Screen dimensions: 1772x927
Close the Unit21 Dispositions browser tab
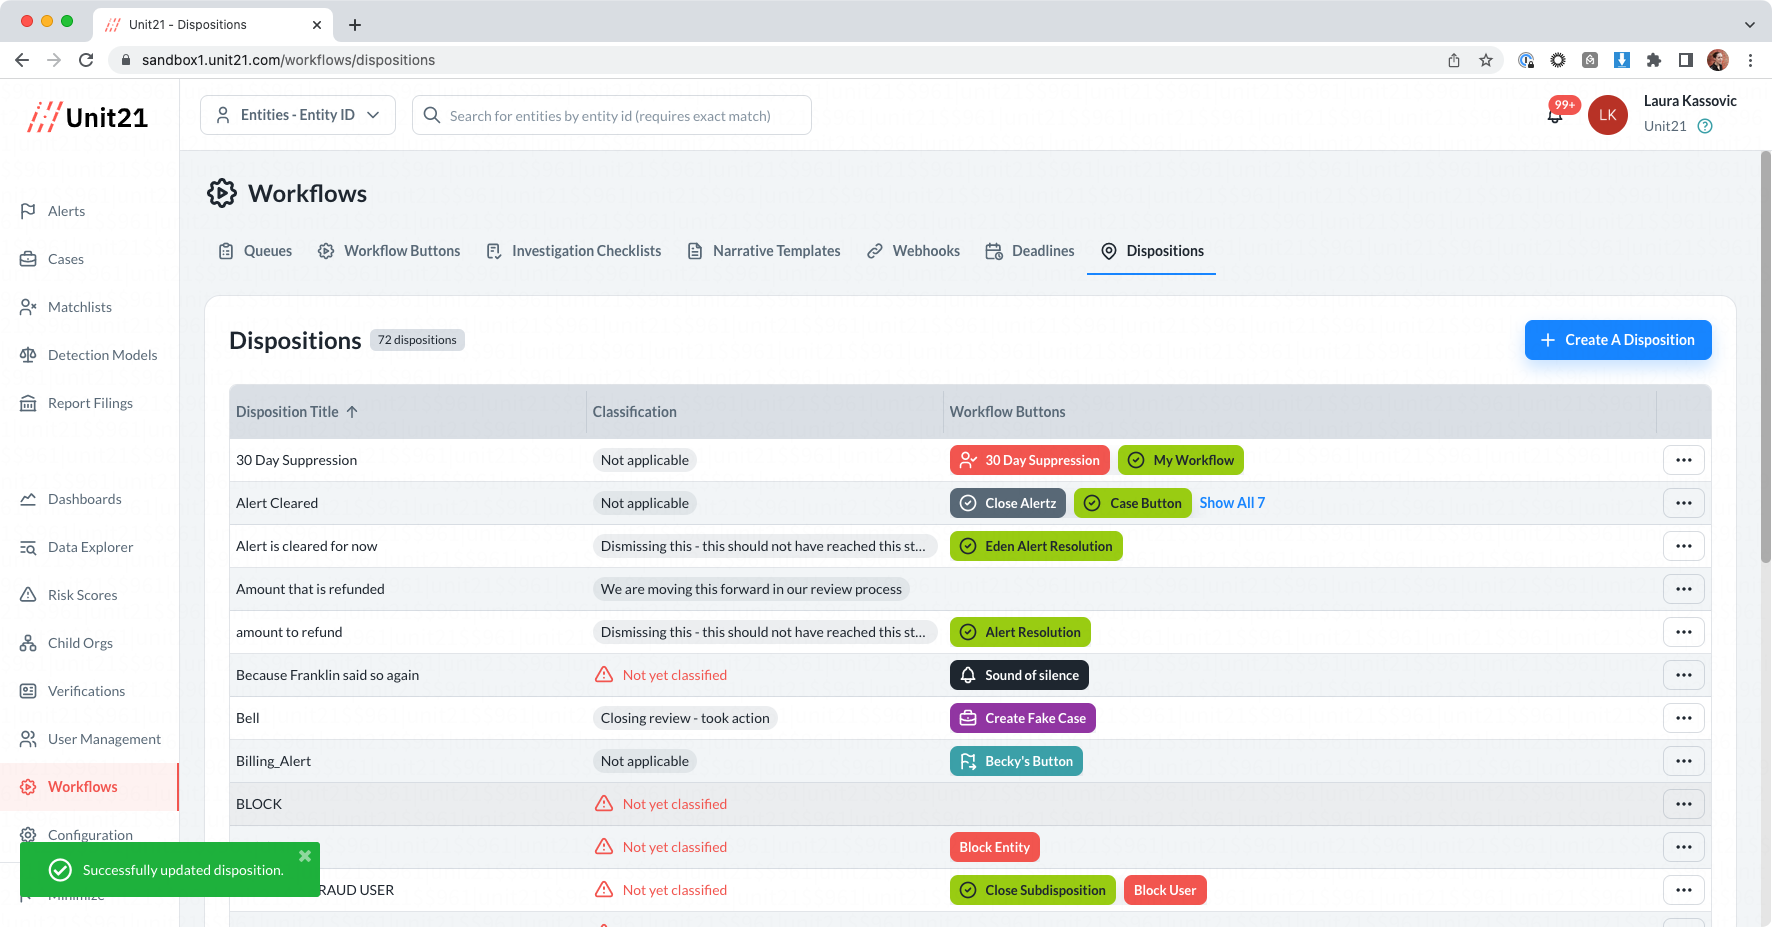[x=317, y=25]
